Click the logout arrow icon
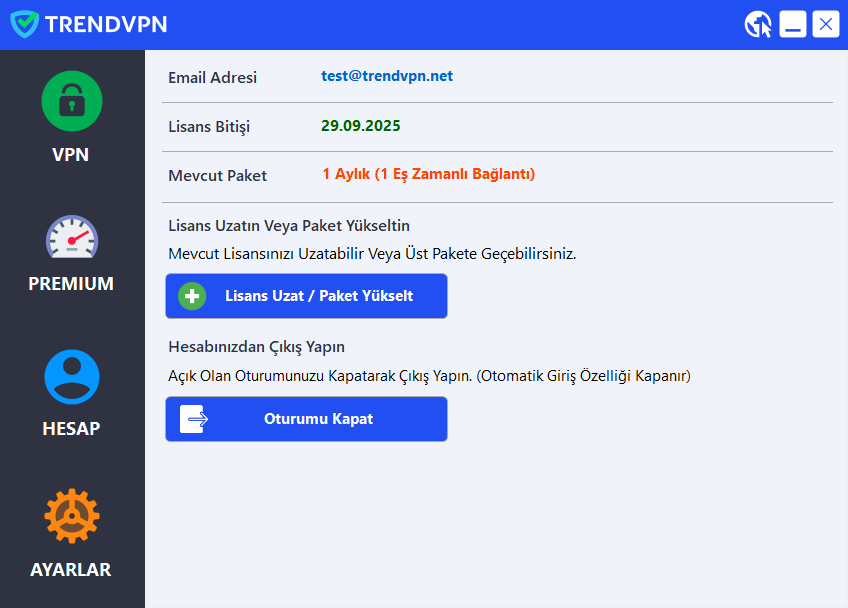Screen dimensions: 848x608 pyautogui.click(x=192, y=419)
